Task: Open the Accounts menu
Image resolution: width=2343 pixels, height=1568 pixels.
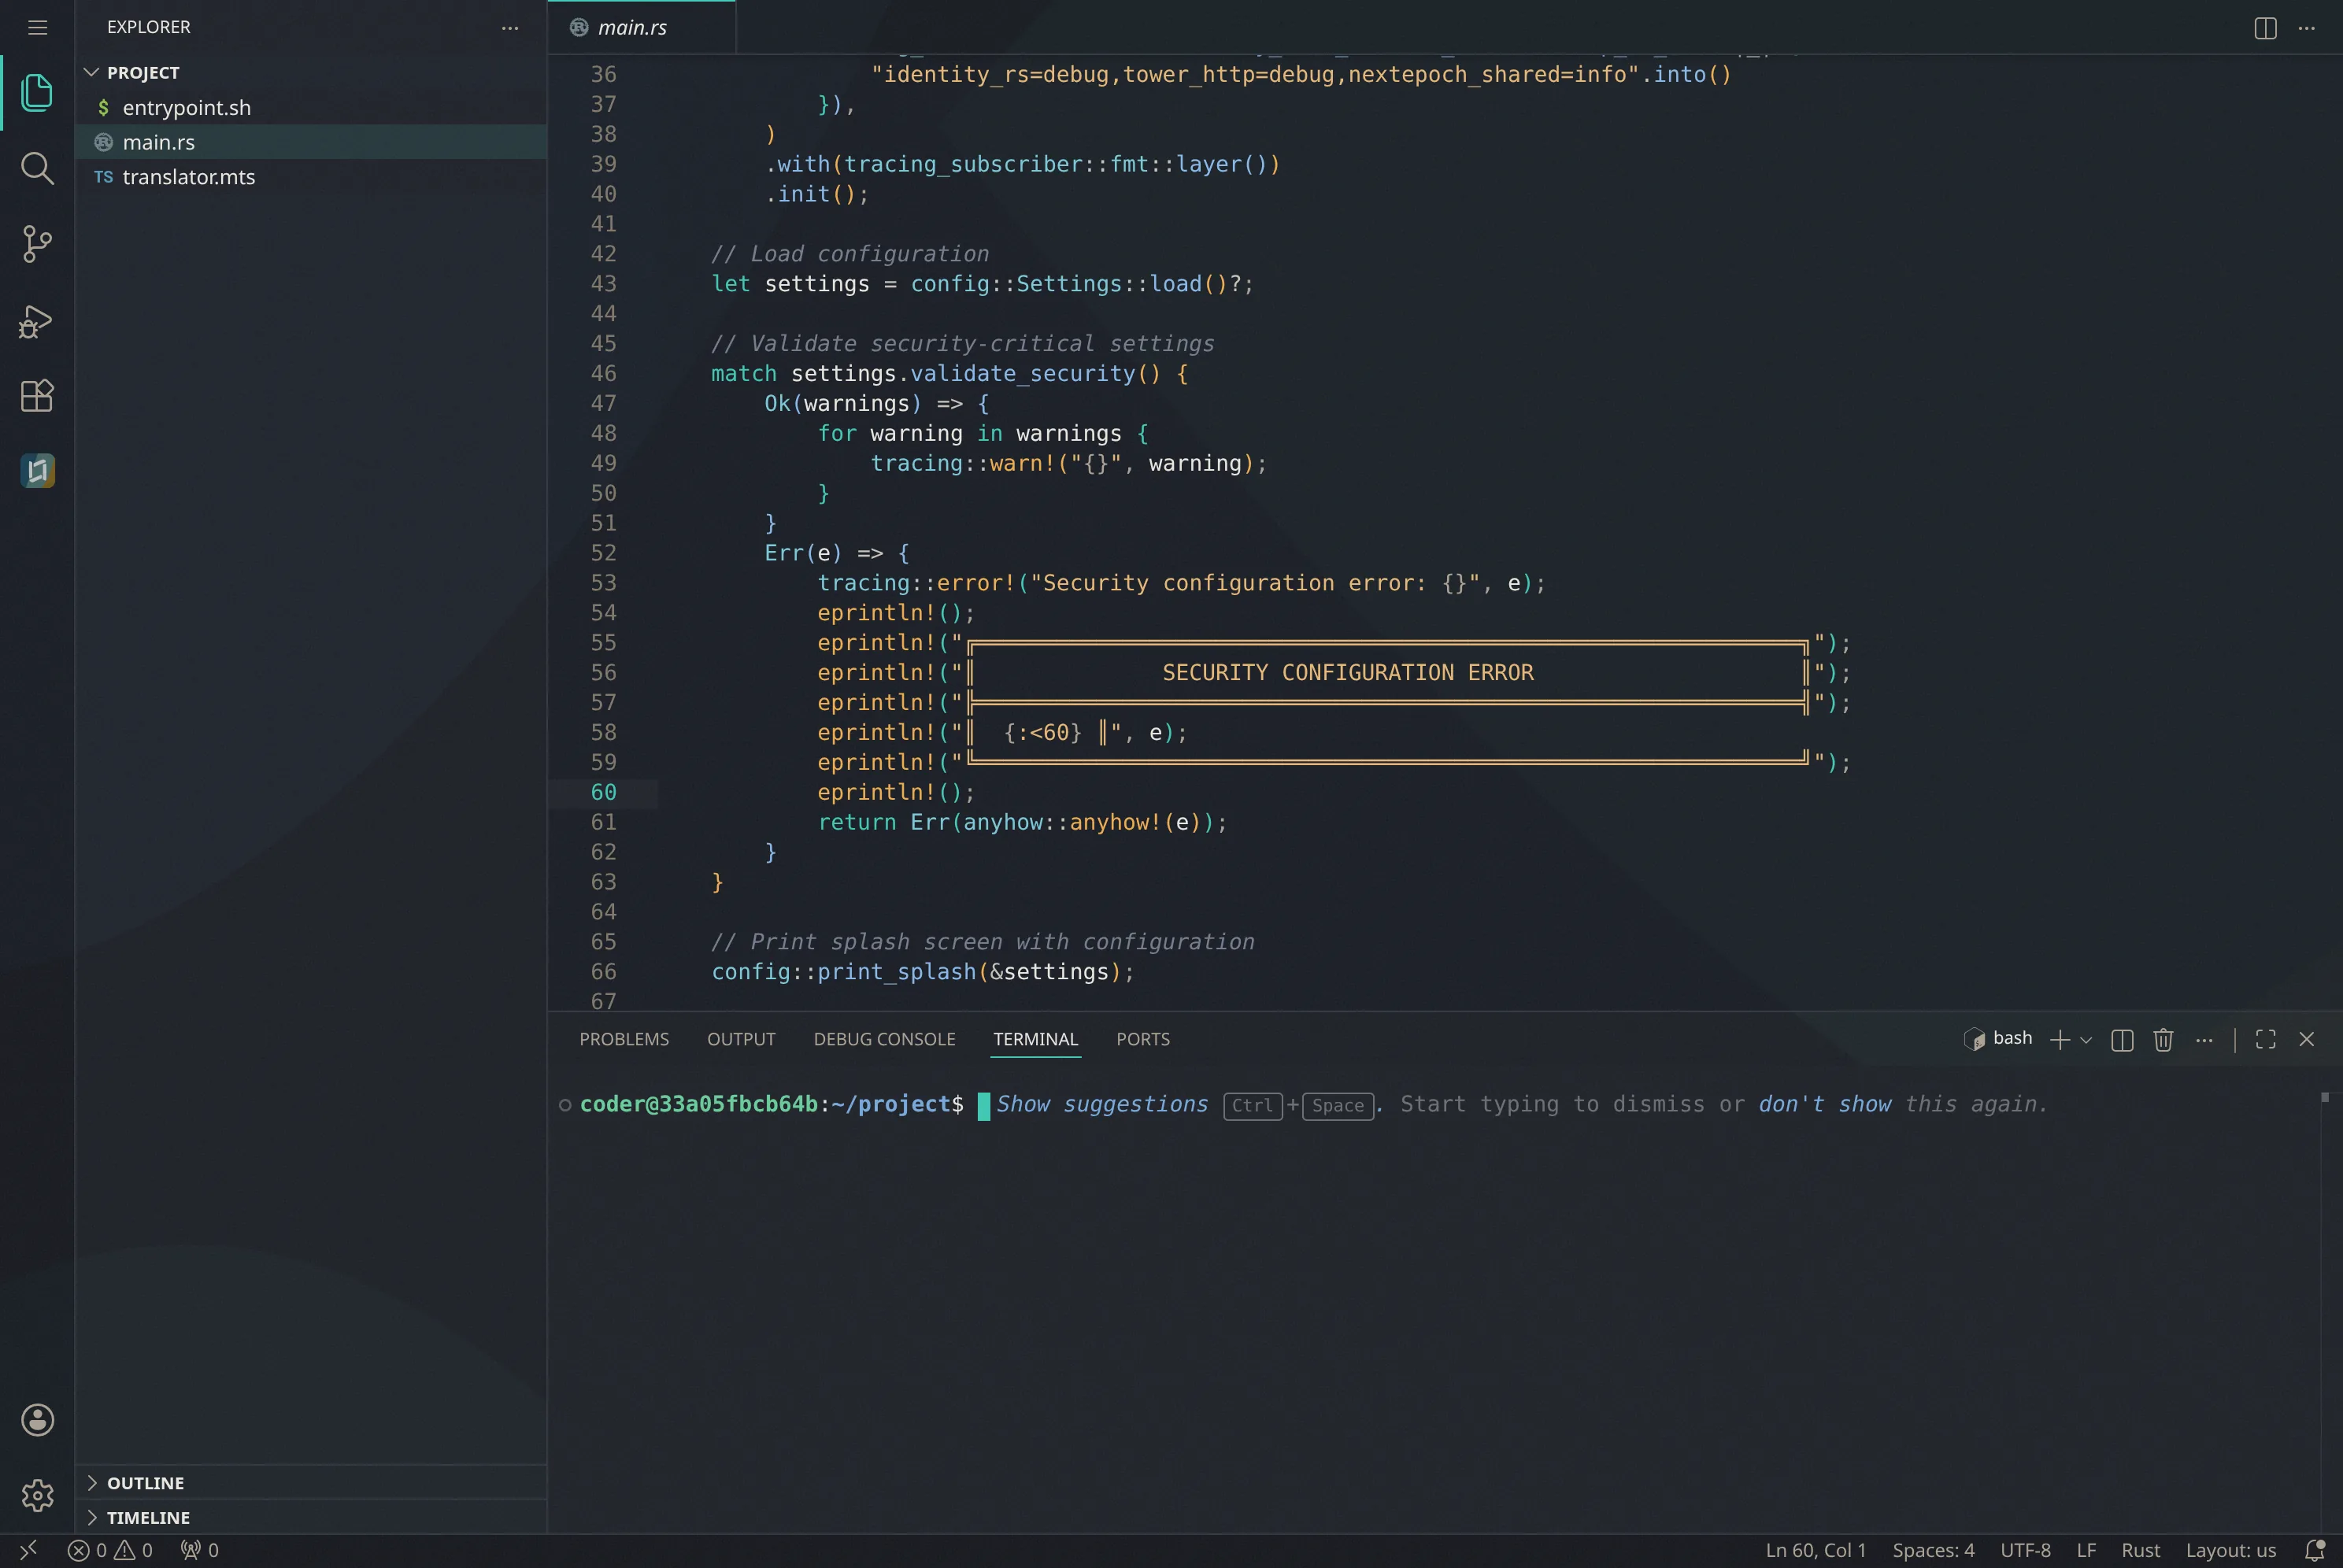Action: (x=37, y=1419)
